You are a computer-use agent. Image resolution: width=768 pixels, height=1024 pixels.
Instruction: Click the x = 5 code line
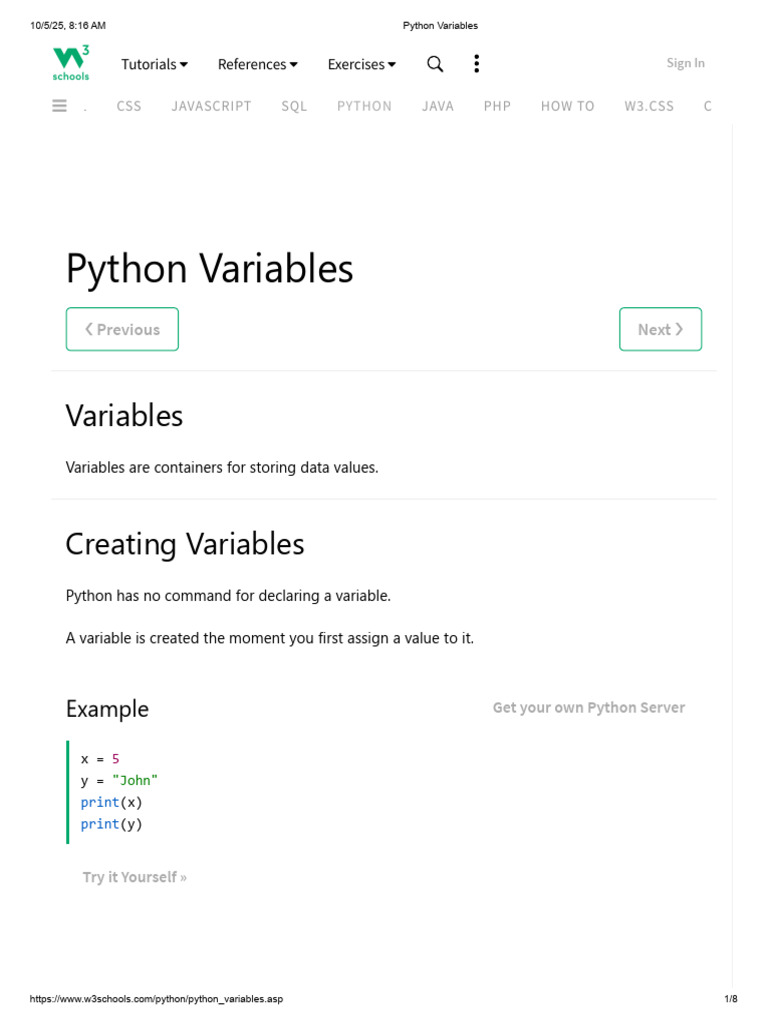[100, 759]
